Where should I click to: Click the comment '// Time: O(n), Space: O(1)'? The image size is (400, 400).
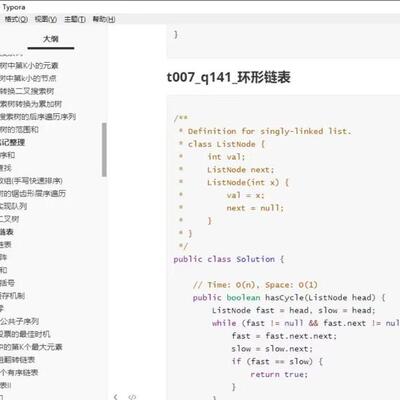point(255,285)
